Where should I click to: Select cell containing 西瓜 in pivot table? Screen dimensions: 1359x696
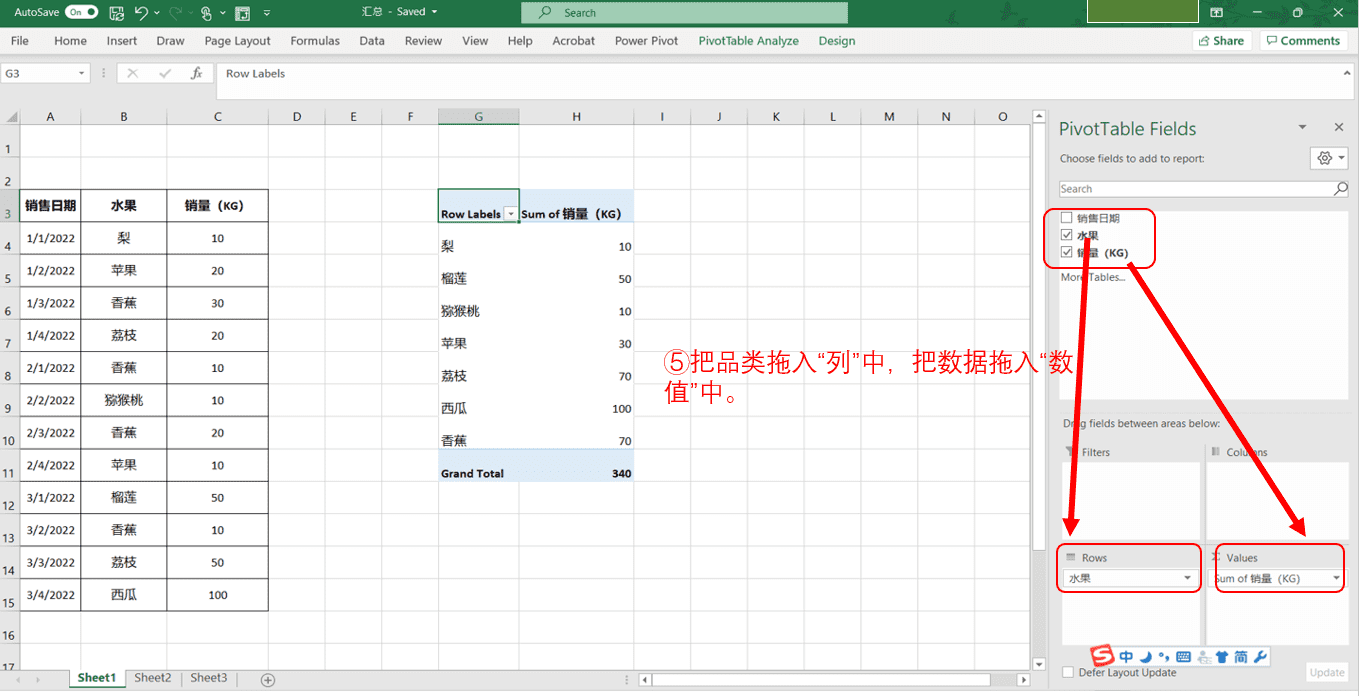point(478,408)
